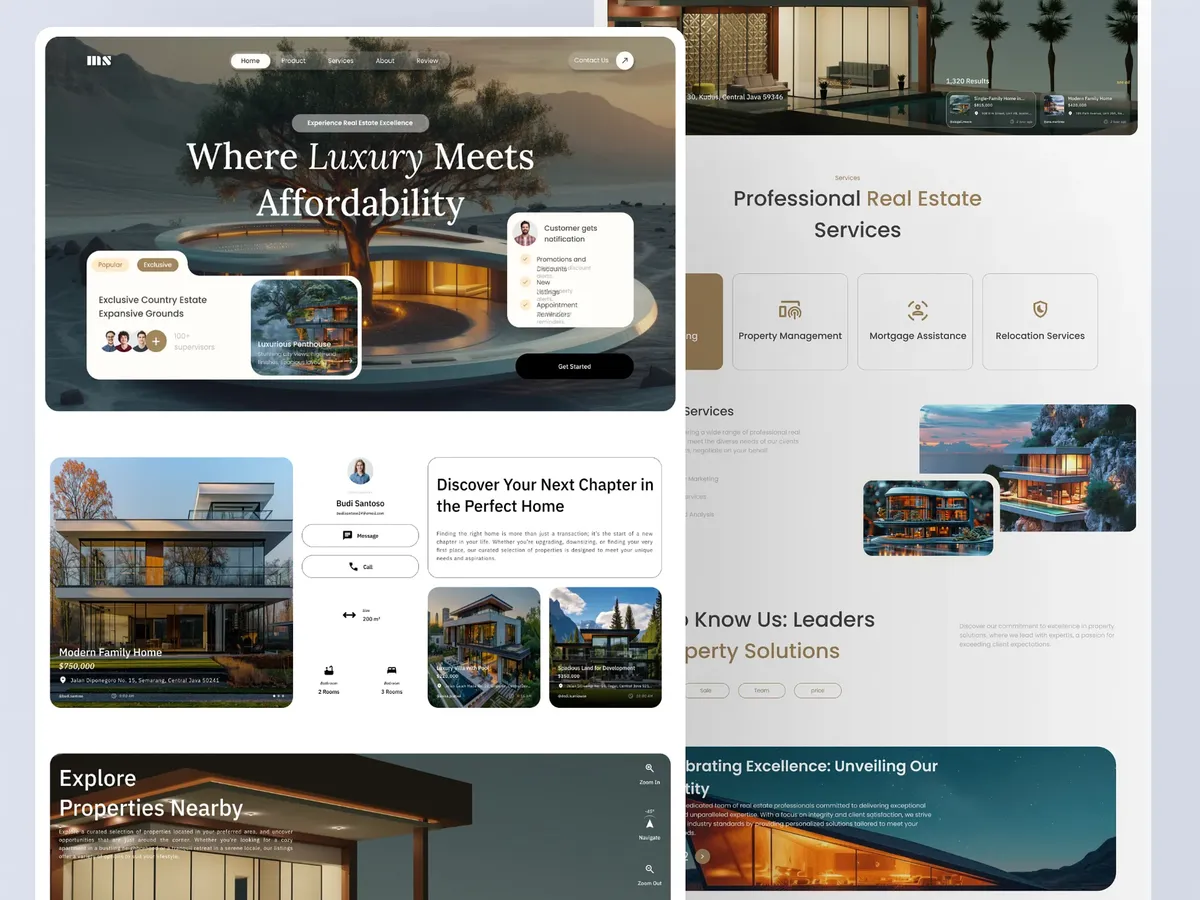Click the customer avatar in notification card
The height and width of the screenshot is (900, 1200).
[525, 233]
